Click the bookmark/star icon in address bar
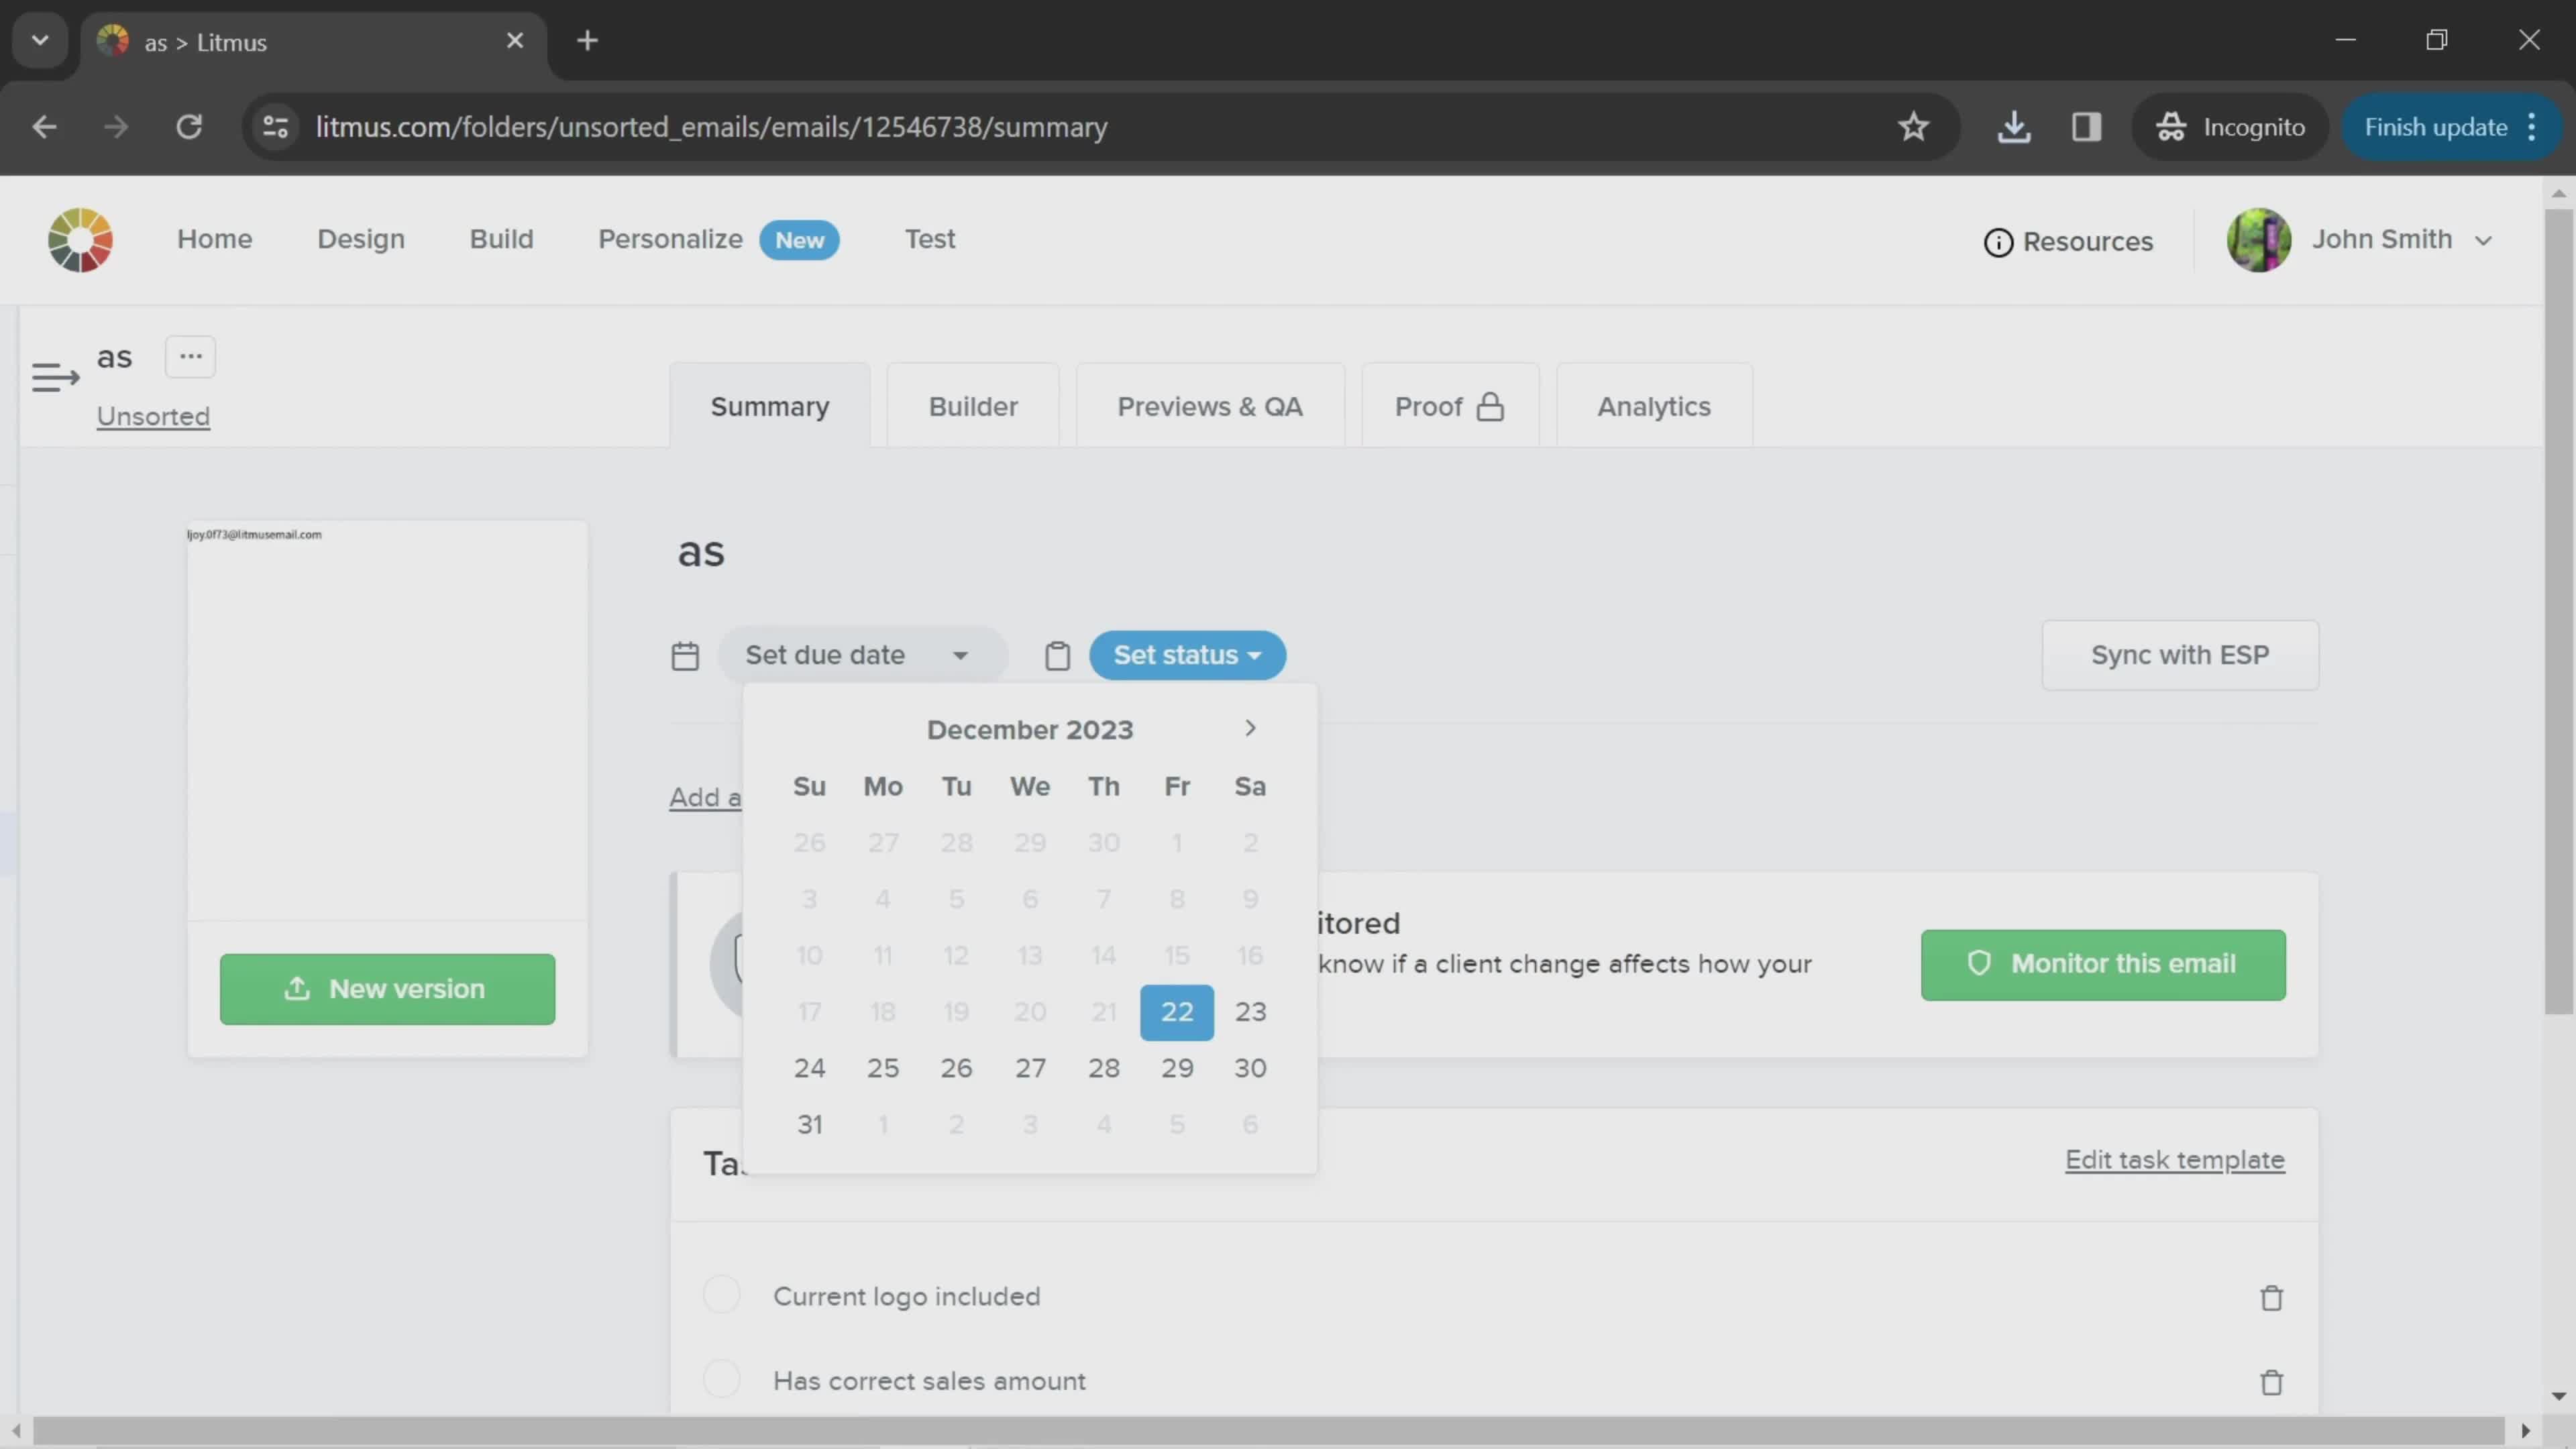Image resolution: width=2576 pixels, height=1449 pixels. (x=1915, y=125)
